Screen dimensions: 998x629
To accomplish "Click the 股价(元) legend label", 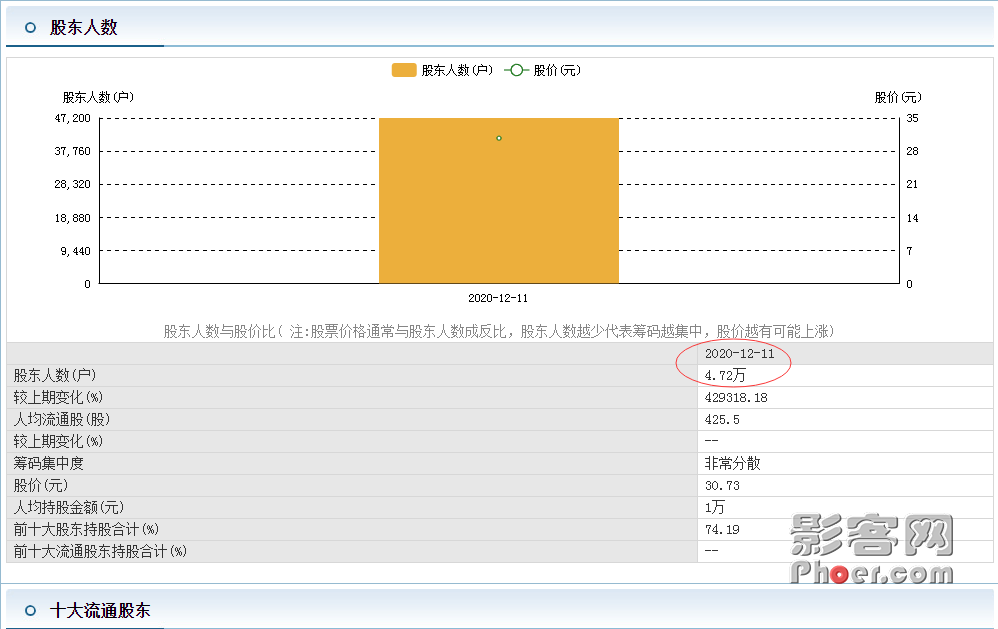I will click(557, 70).
